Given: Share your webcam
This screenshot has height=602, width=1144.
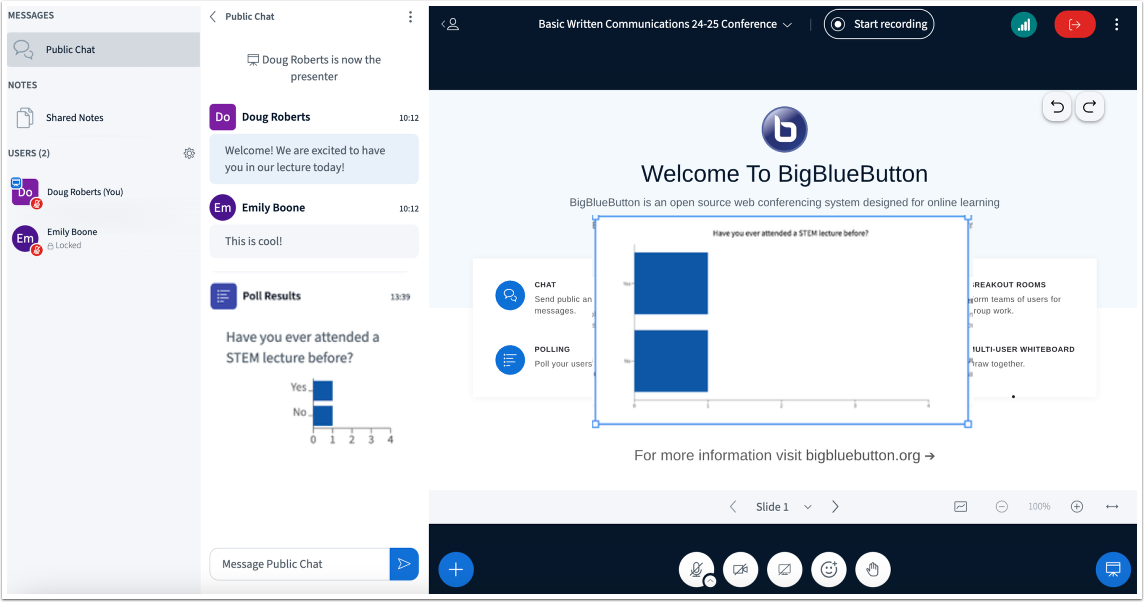Looking at the screenshot, I should pos(741,569).
